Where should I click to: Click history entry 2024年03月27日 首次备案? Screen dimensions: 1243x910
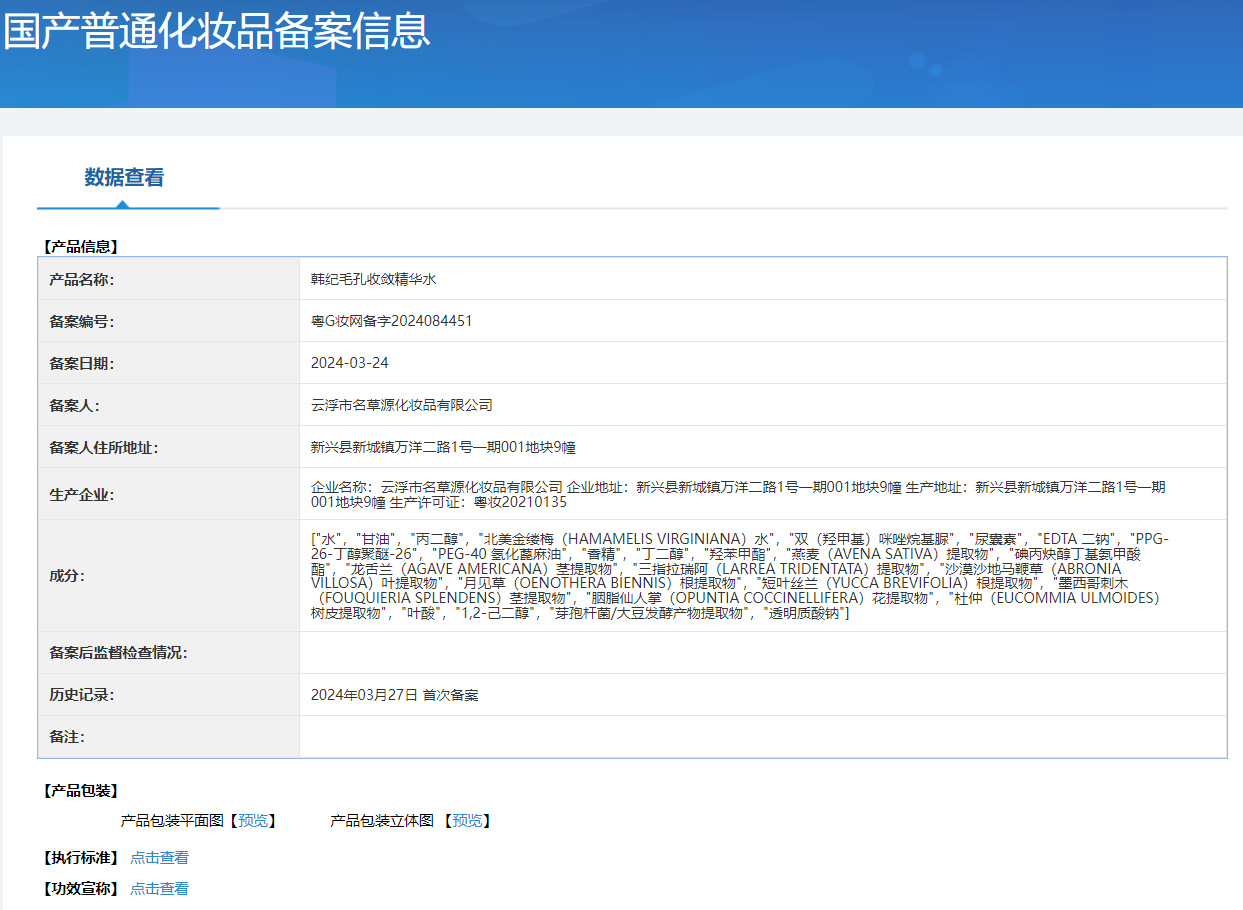[395, 695]
